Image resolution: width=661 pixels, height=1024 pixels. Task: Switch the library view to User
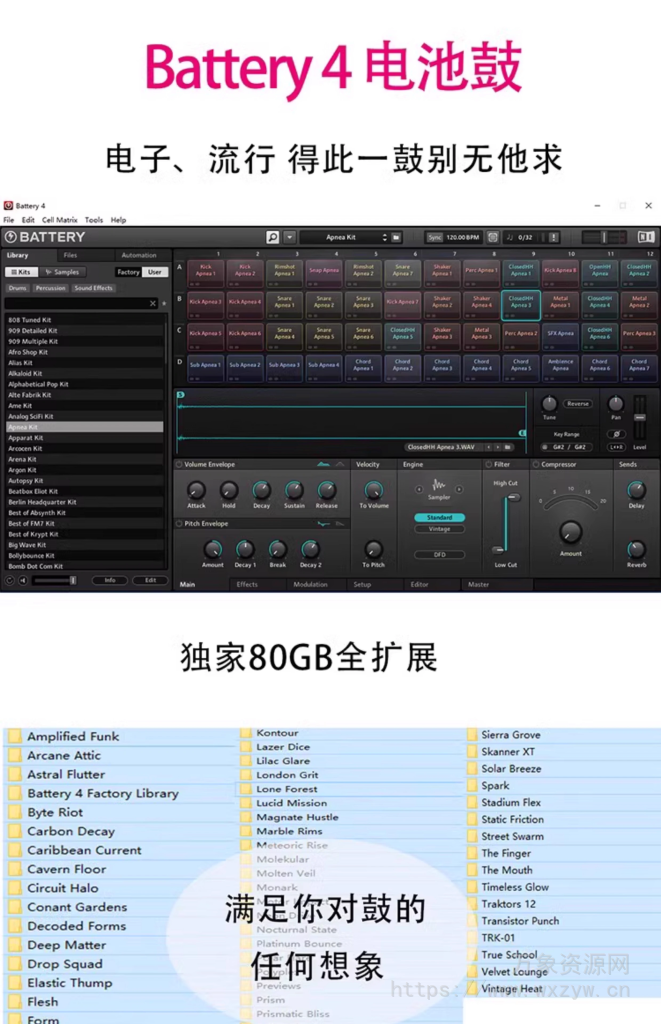[154, 272]
